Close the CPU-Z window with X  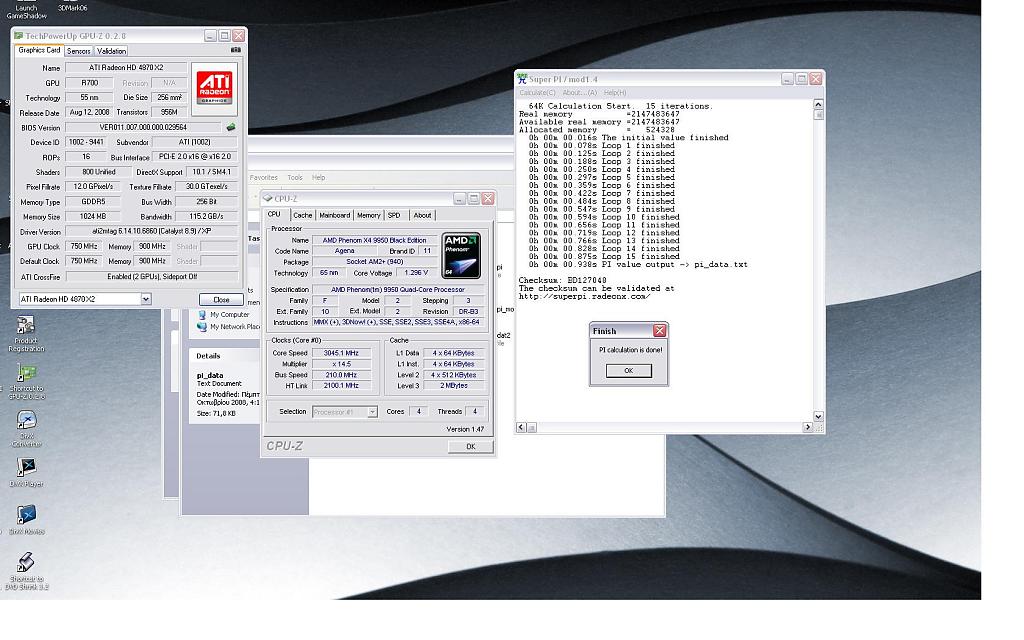(488, 198)
